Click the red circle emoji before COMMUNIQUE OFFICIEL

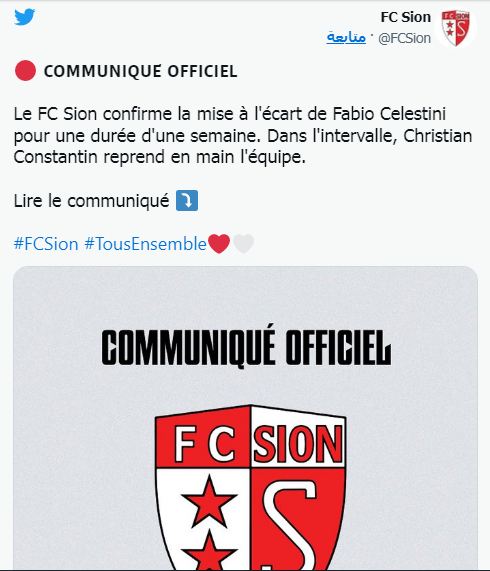(25, 71)
